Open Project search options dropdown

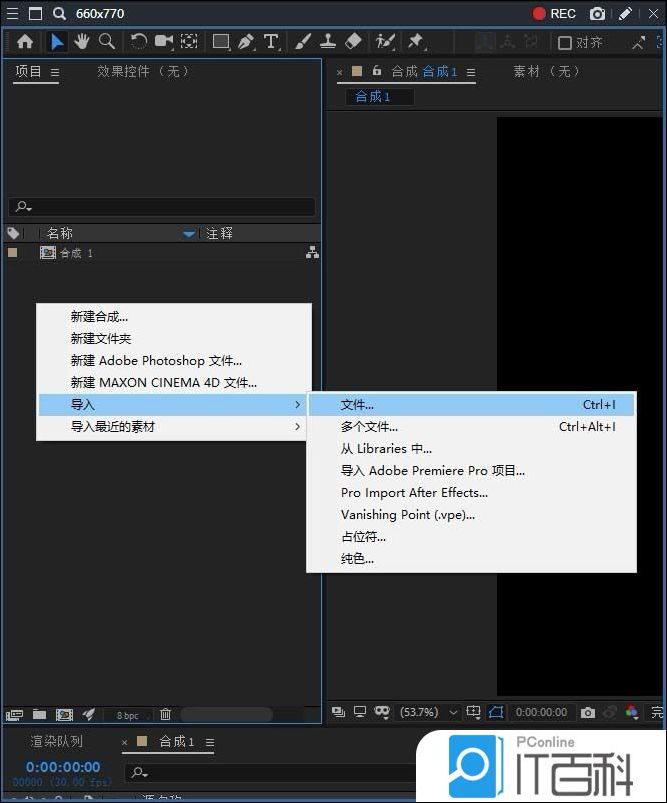[x=24, y=207]
